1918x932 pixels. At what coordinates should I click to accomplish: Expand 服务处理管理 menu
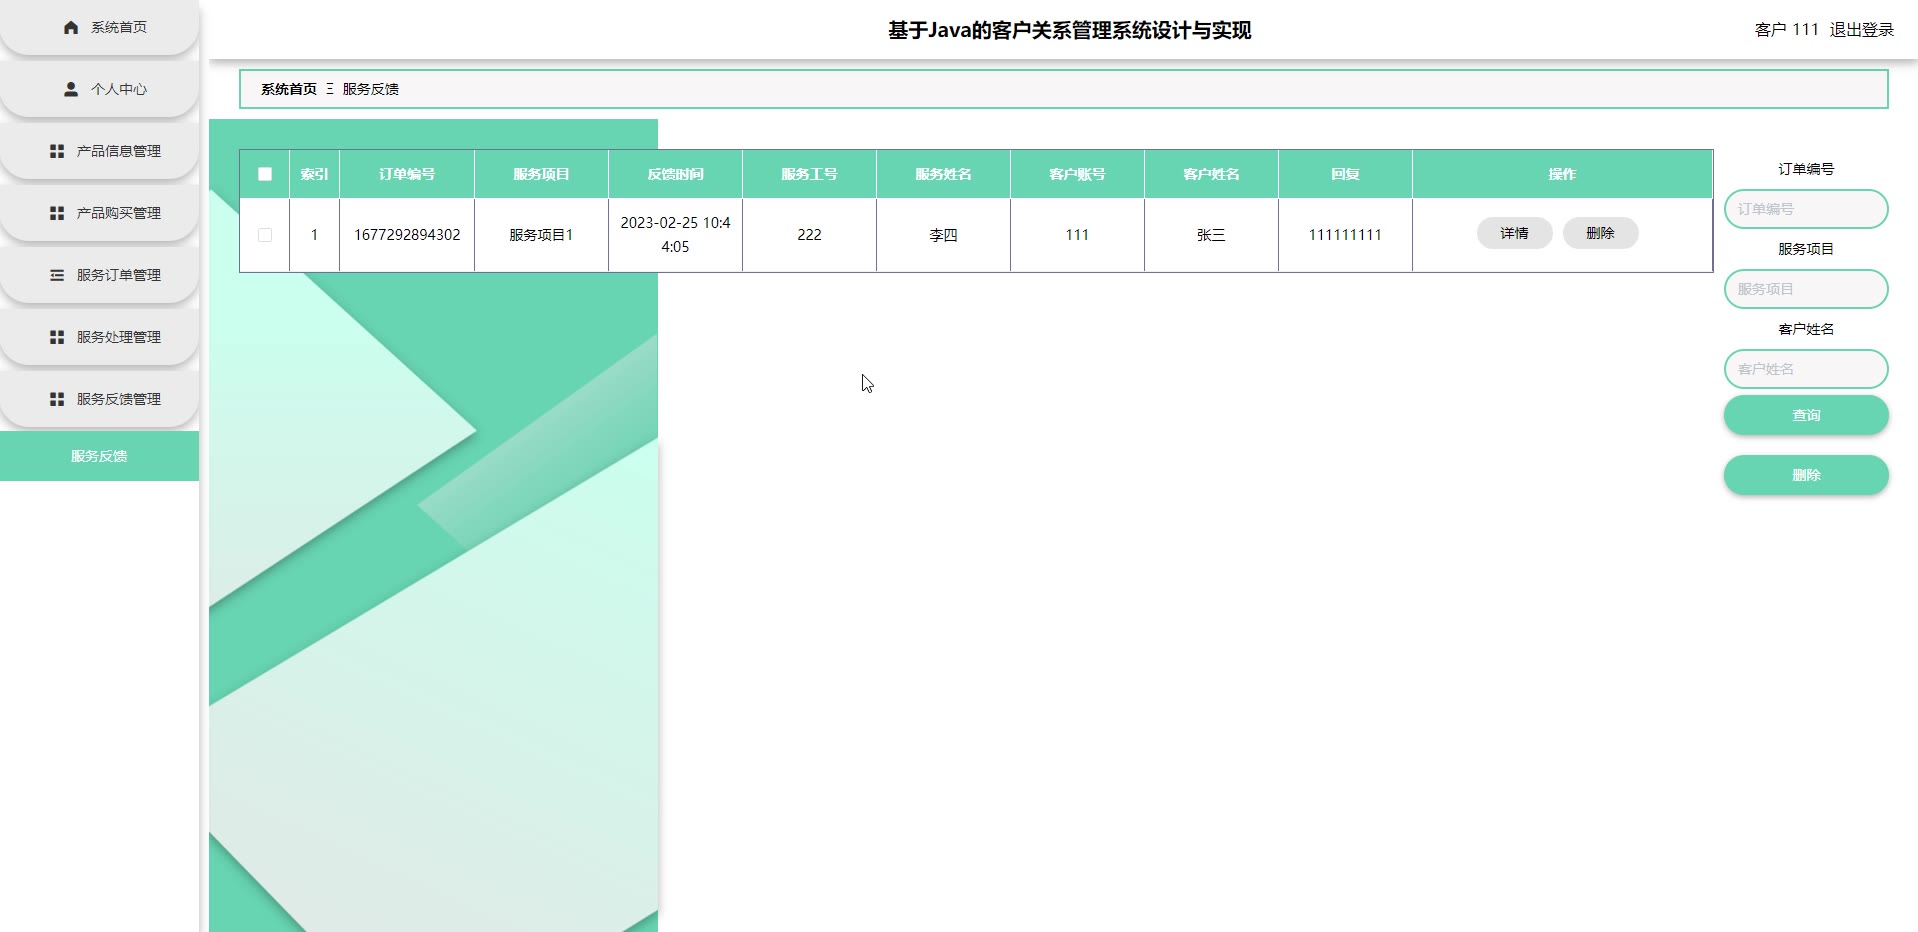(99, 337)
